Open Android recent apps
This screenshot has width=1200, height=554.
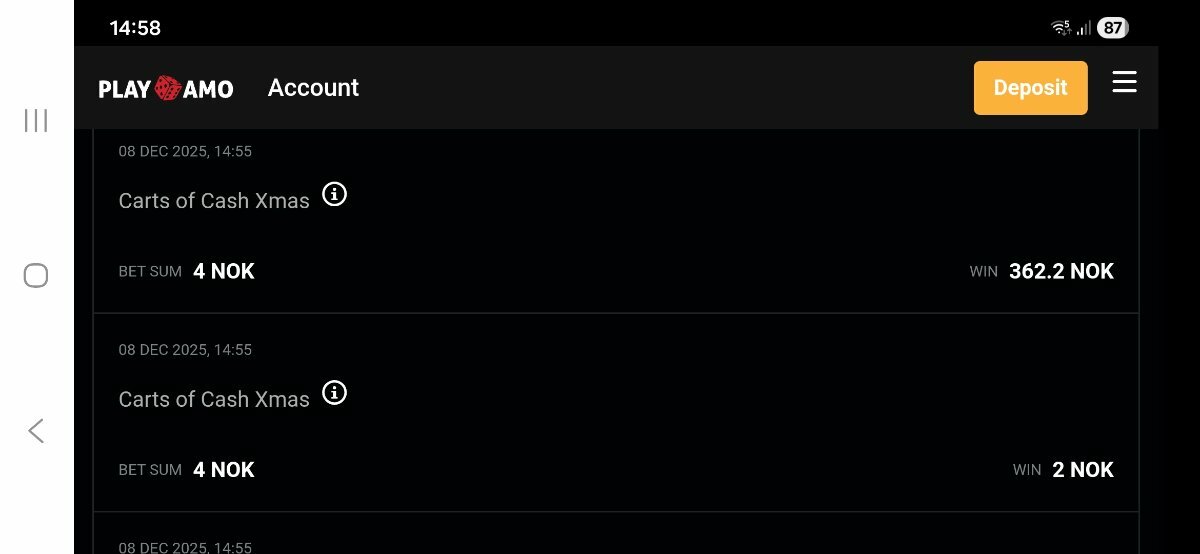(36, 121)
